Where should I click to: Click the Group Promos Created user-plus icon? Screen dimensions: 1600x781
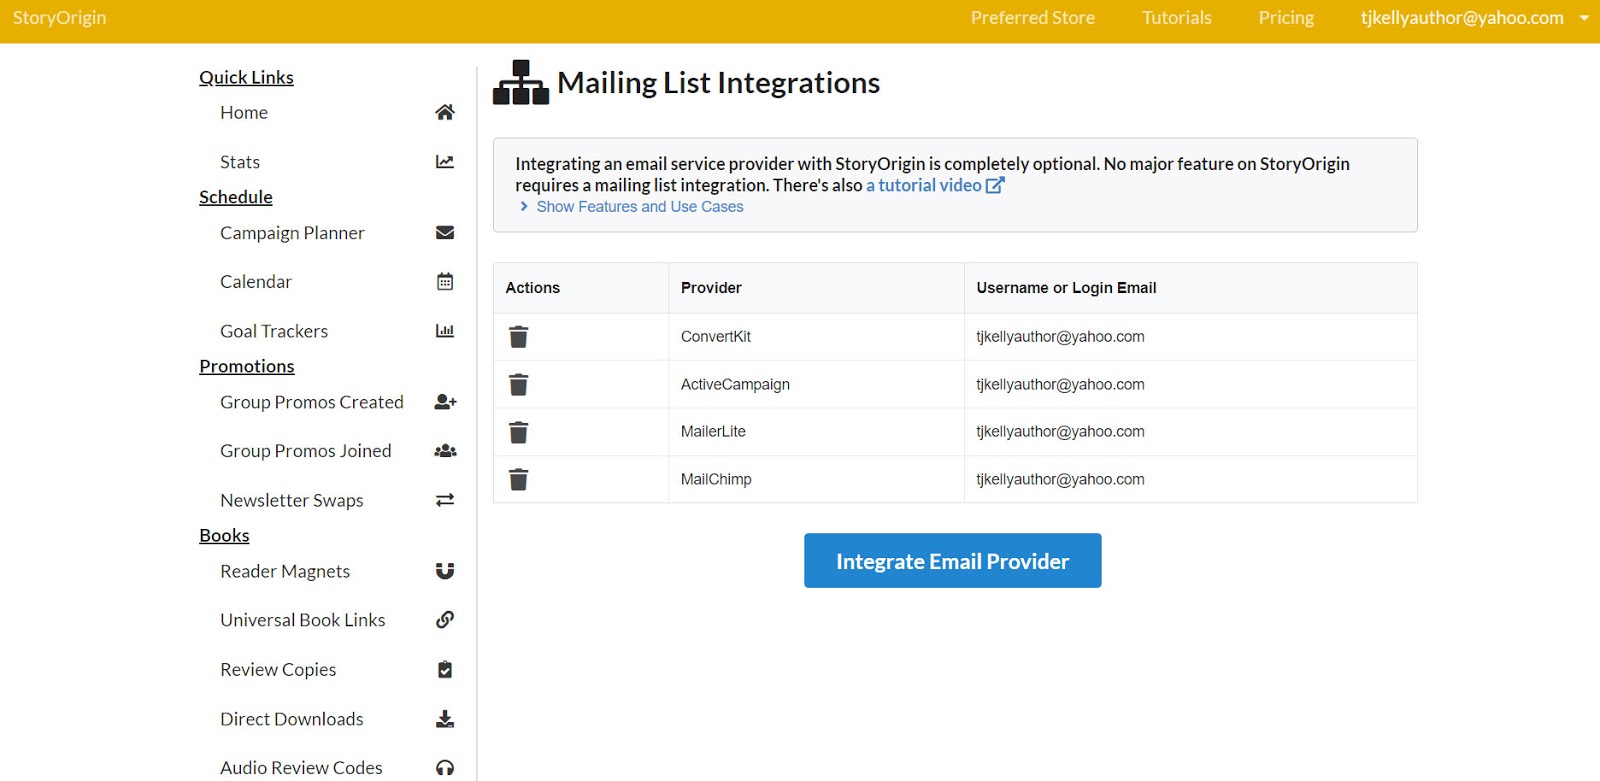[x=445, y=402]
